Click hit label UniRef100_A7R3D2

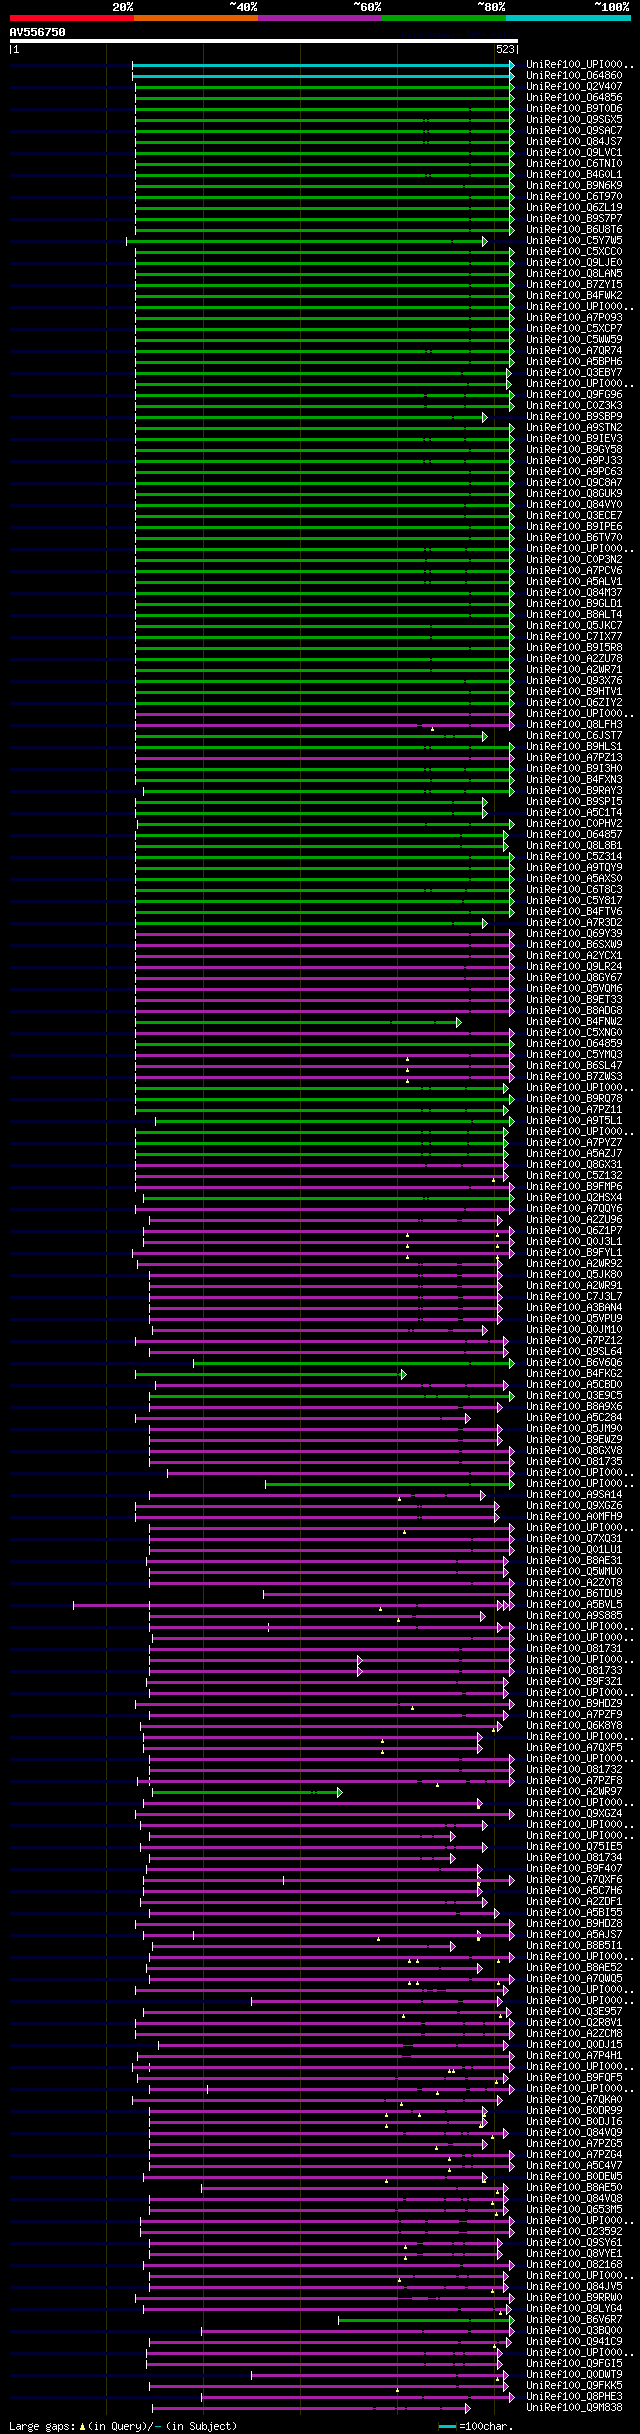(x=574, y=922)
